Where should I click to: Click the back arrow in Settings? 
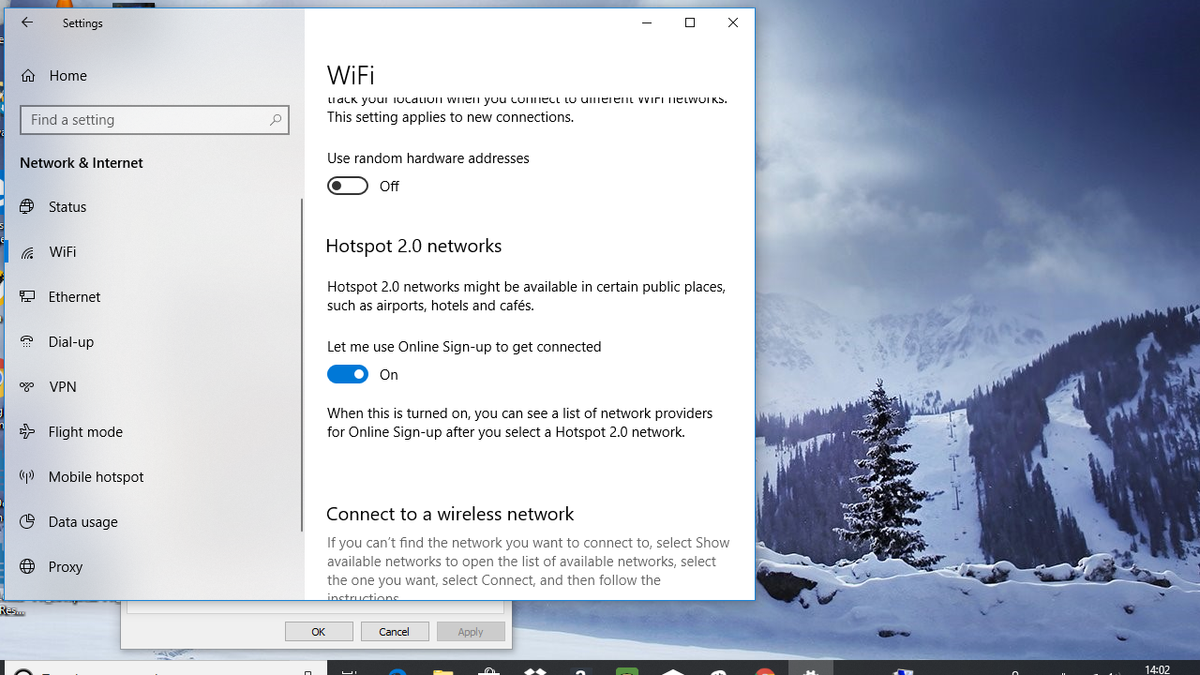click(x=27, y=22)
